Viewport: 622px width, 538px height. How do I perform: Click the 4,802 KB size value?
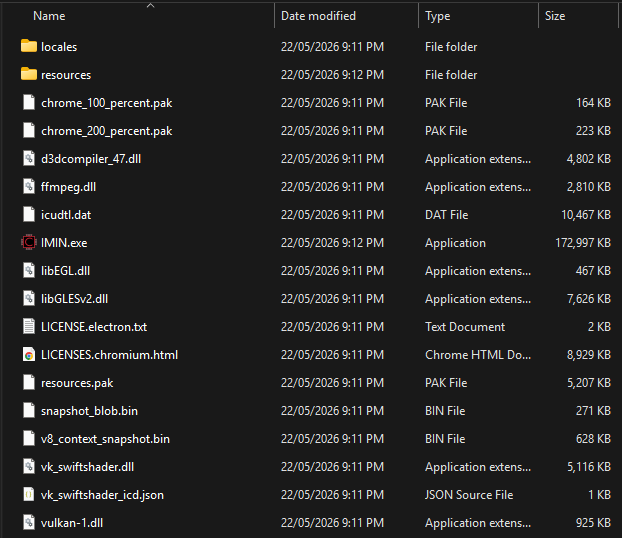pos(589,159)
